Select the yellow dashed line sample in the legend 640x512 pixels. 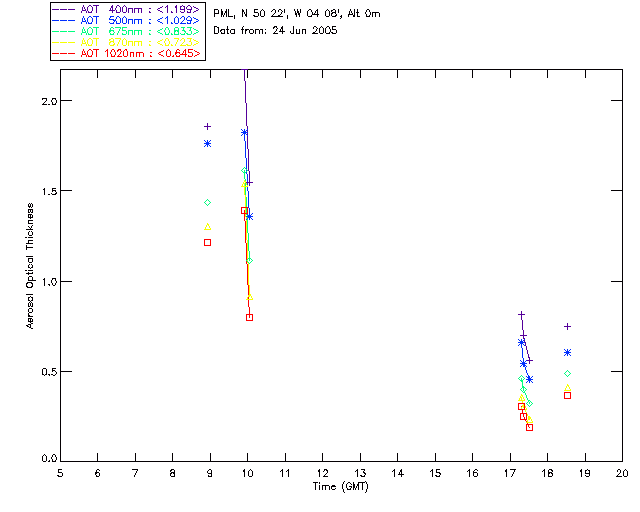coord(64,42)
